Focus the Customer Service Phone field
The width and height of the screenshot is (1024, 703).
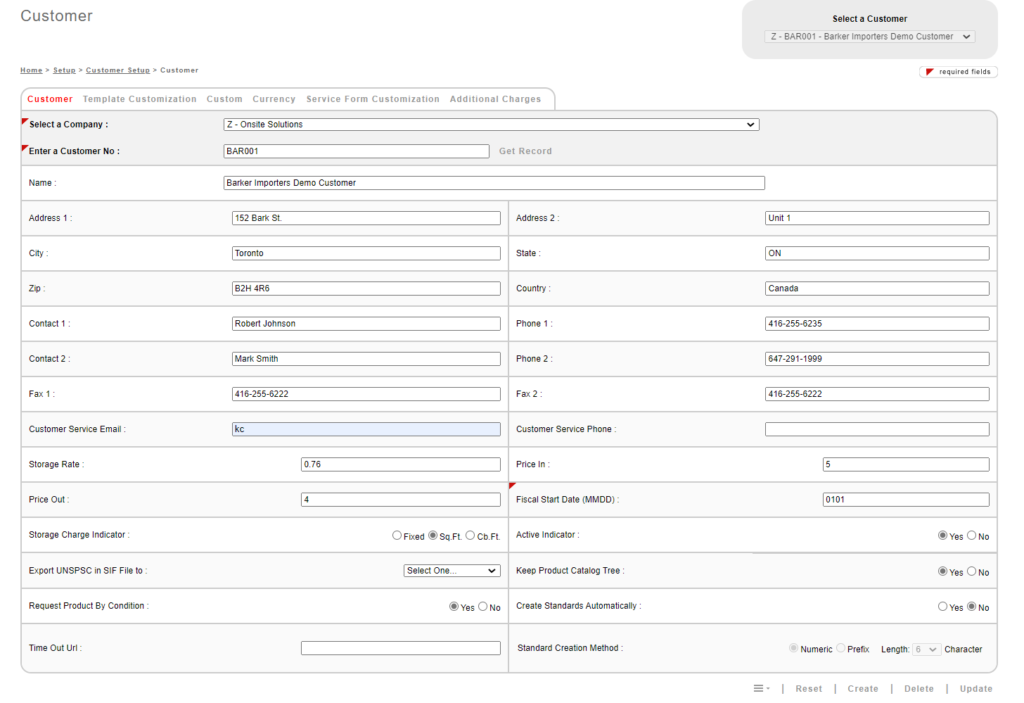tap(877, 429)
